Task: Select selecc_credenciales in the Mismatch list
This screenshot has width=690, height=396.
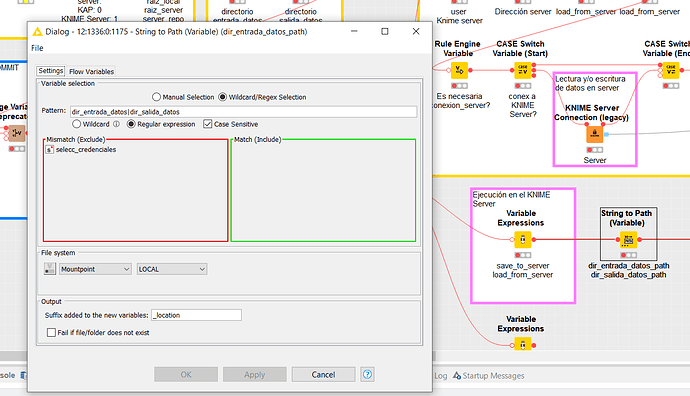Action: (86, 150)
